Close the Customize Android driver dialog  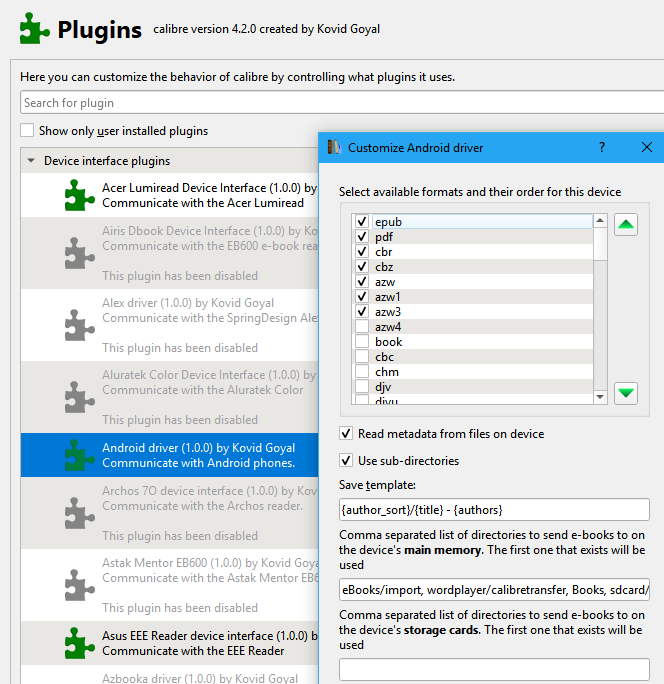click(x=647, y=147)
